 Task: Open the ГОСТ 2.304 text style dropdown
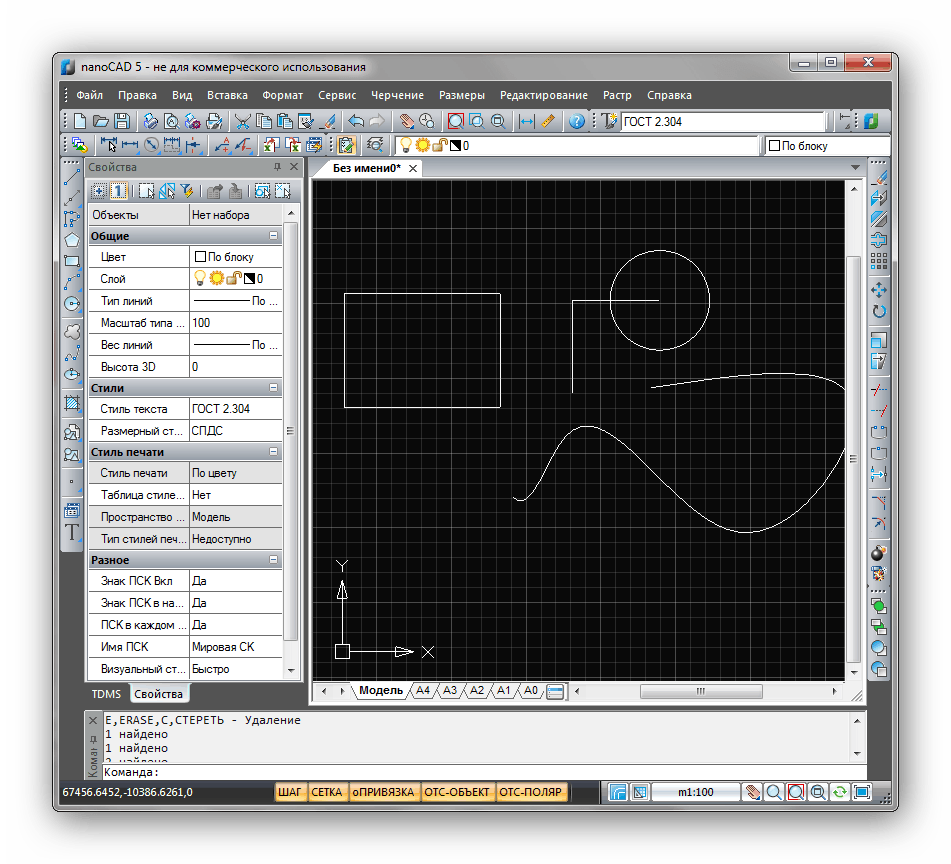pyautogui.click(x=724, y=122)
